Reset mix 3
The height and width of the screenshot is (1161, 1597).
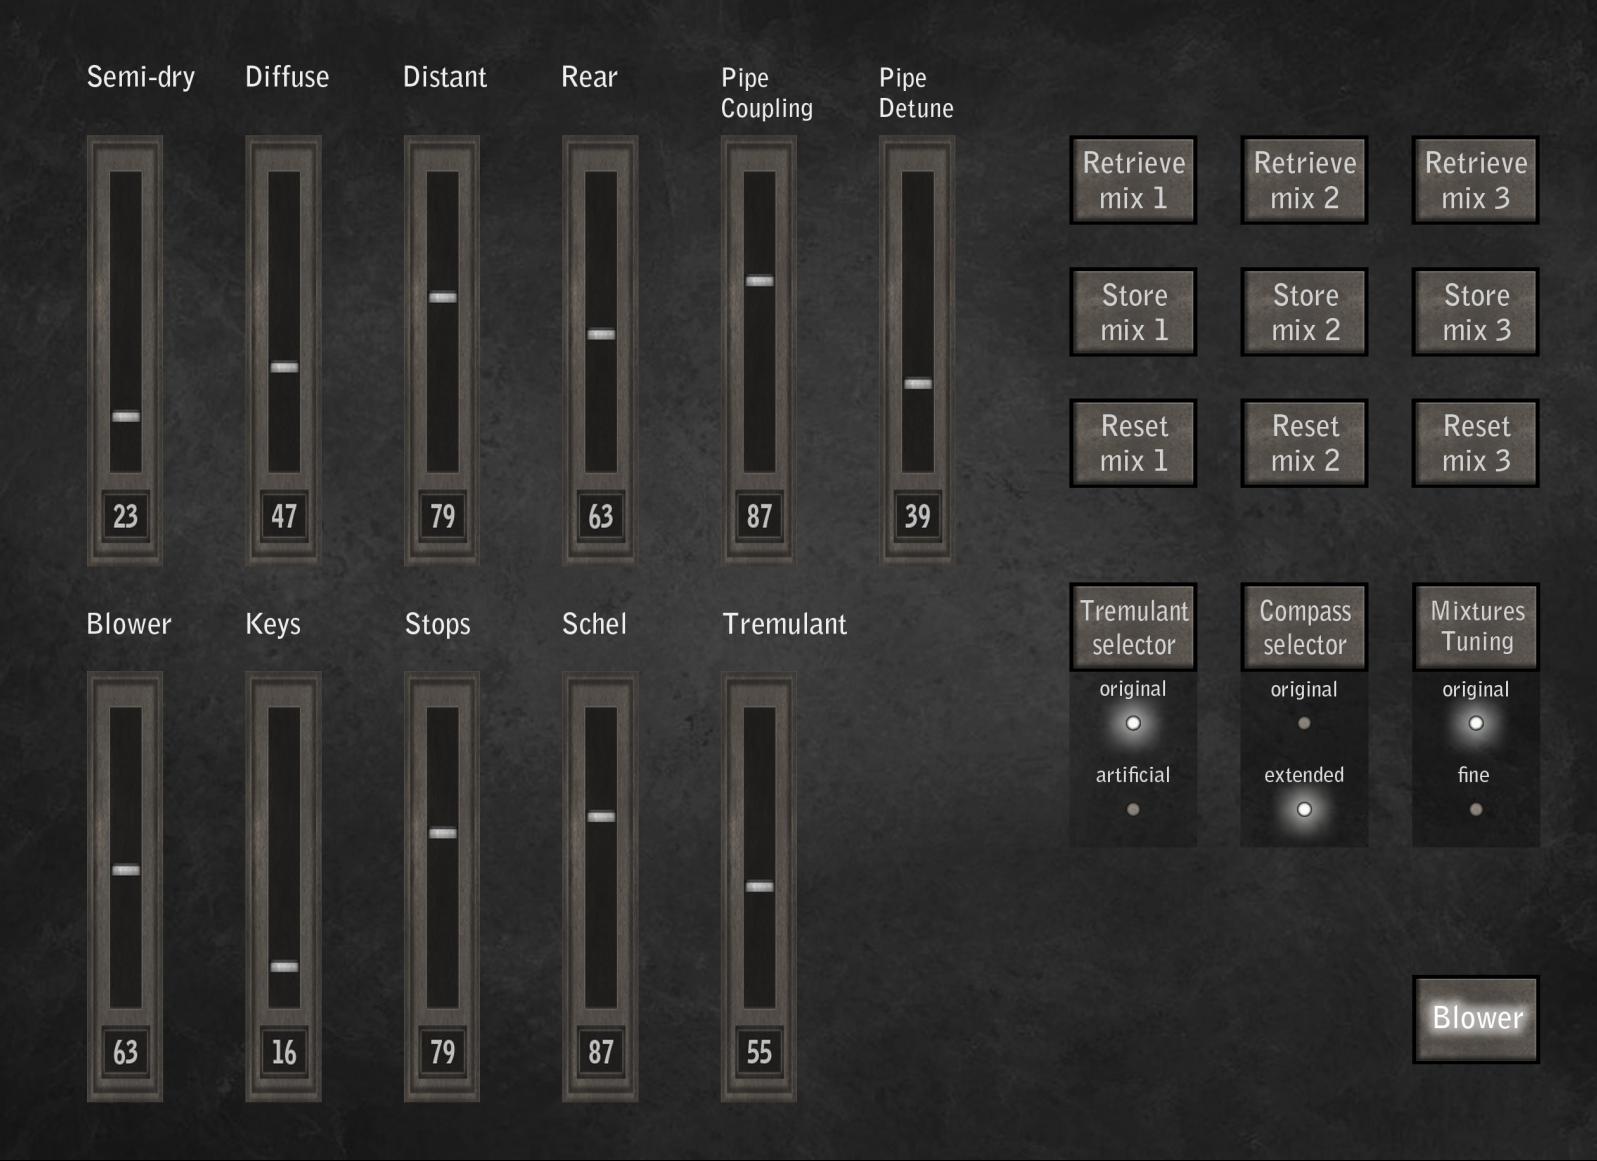1475,443
